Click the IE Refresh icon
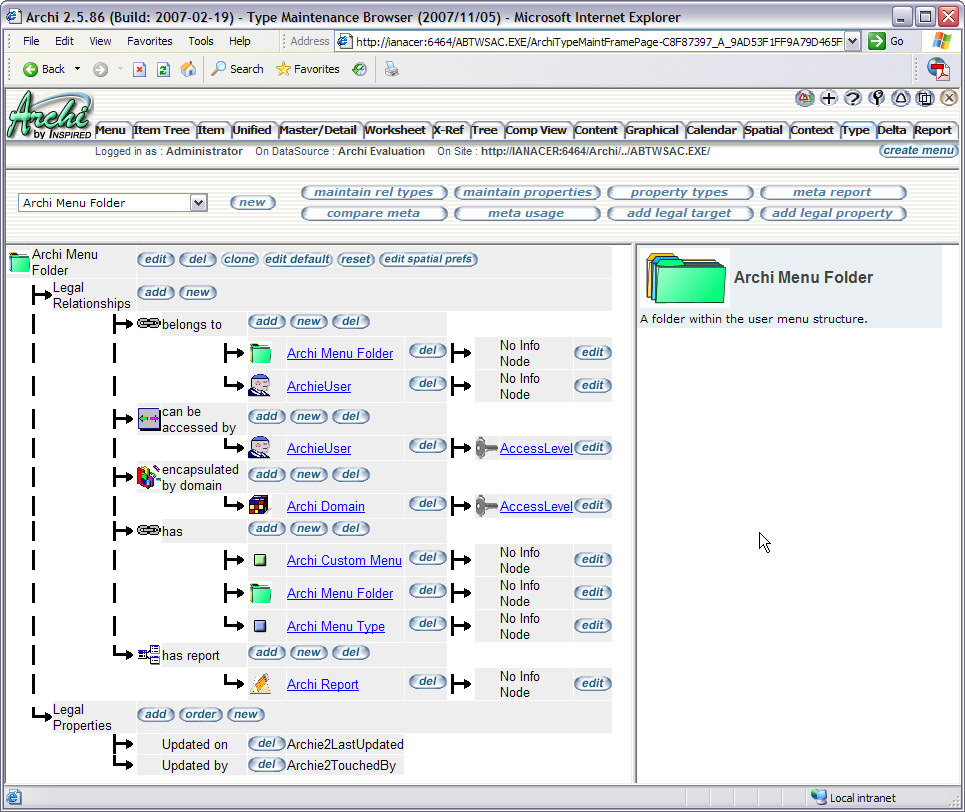The height and width of the screenshot is (812, 965). (163, 70)
